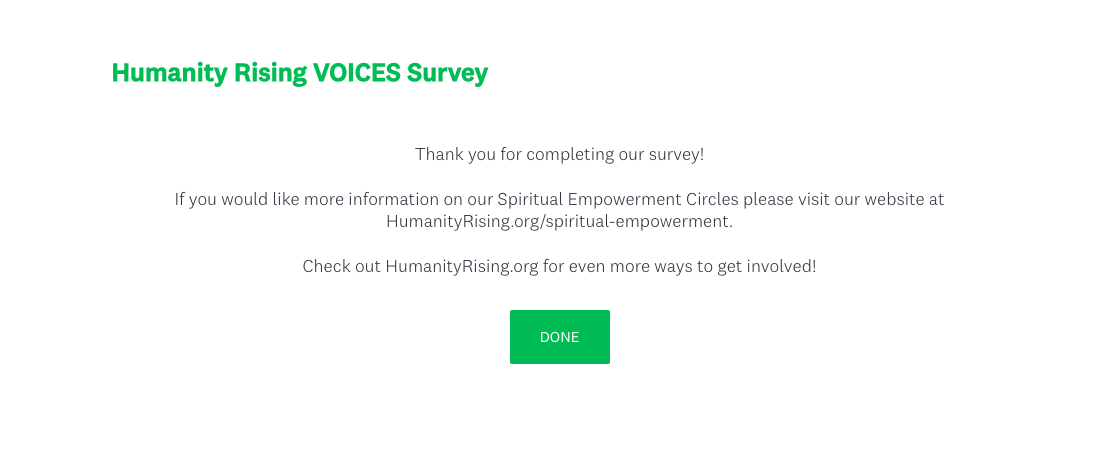The height and width of the screenshot is (449, 1098).
Task: Open the HumanityRising.org/spiritual-empowerment address
Action: (x=559, y=221)
